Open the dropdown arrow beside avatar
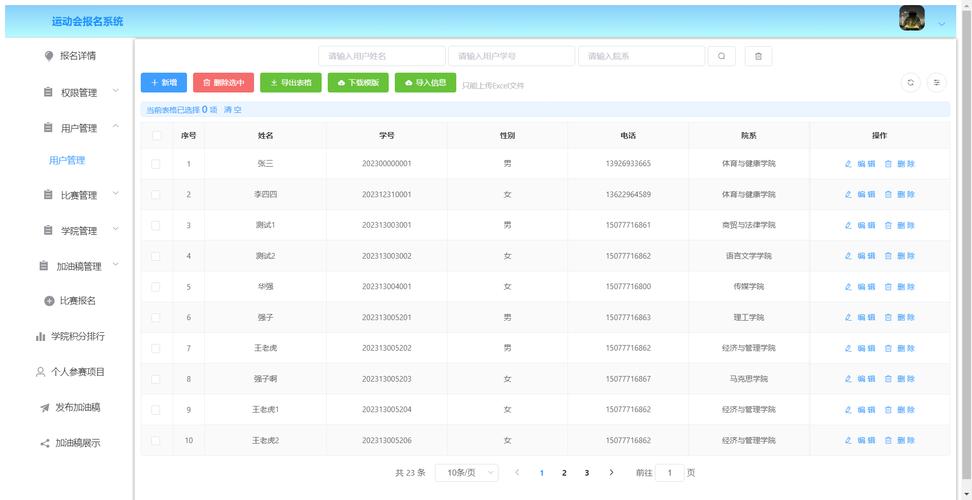972x500 pixels. [x=942, y=24]
